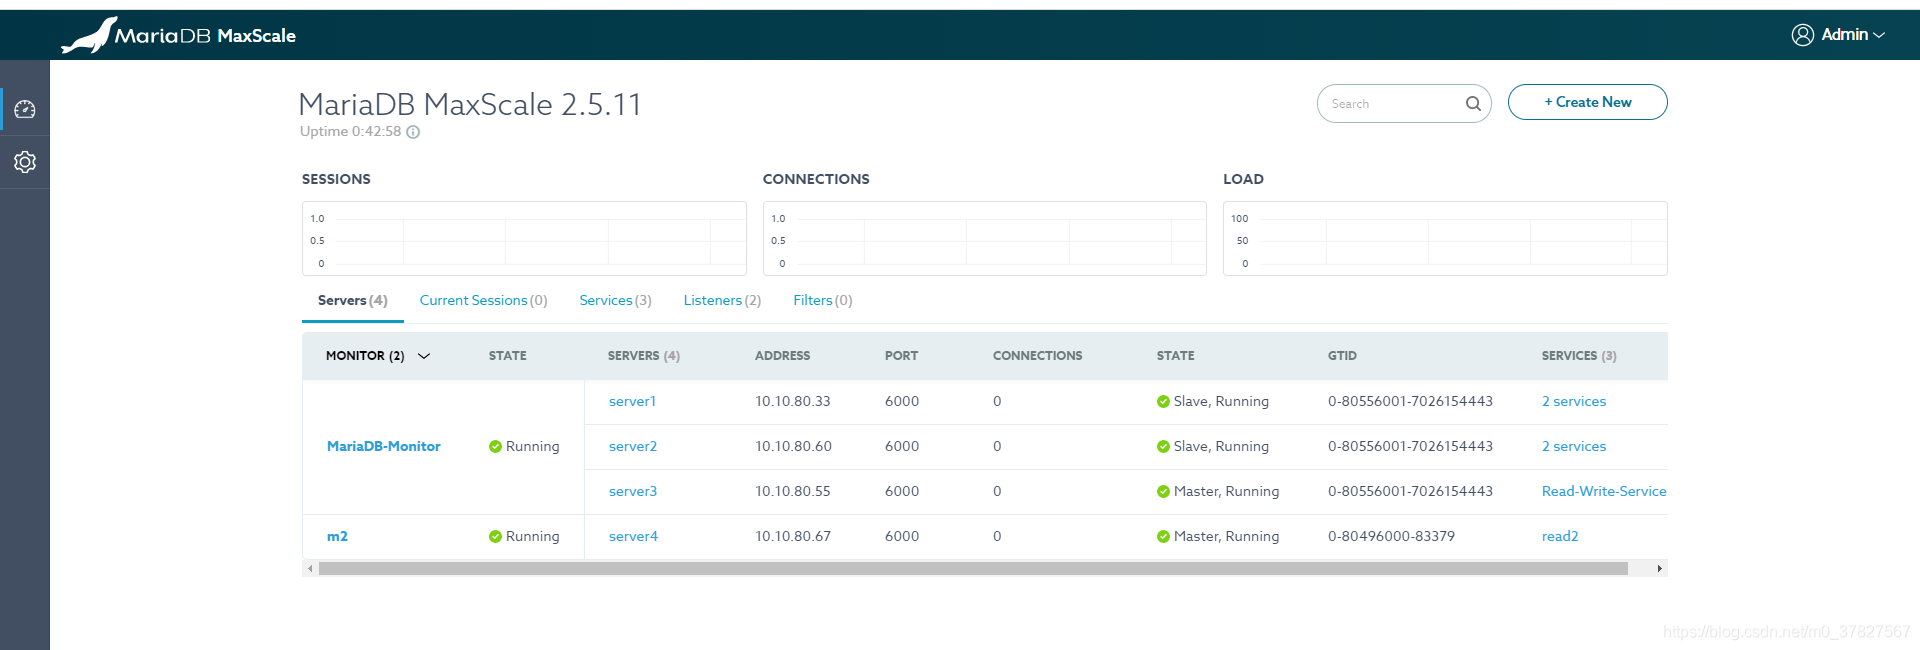1920x650 pixels.
Task: Click the MariaDB-Monitor running status icon
Action: click(495, 447)
